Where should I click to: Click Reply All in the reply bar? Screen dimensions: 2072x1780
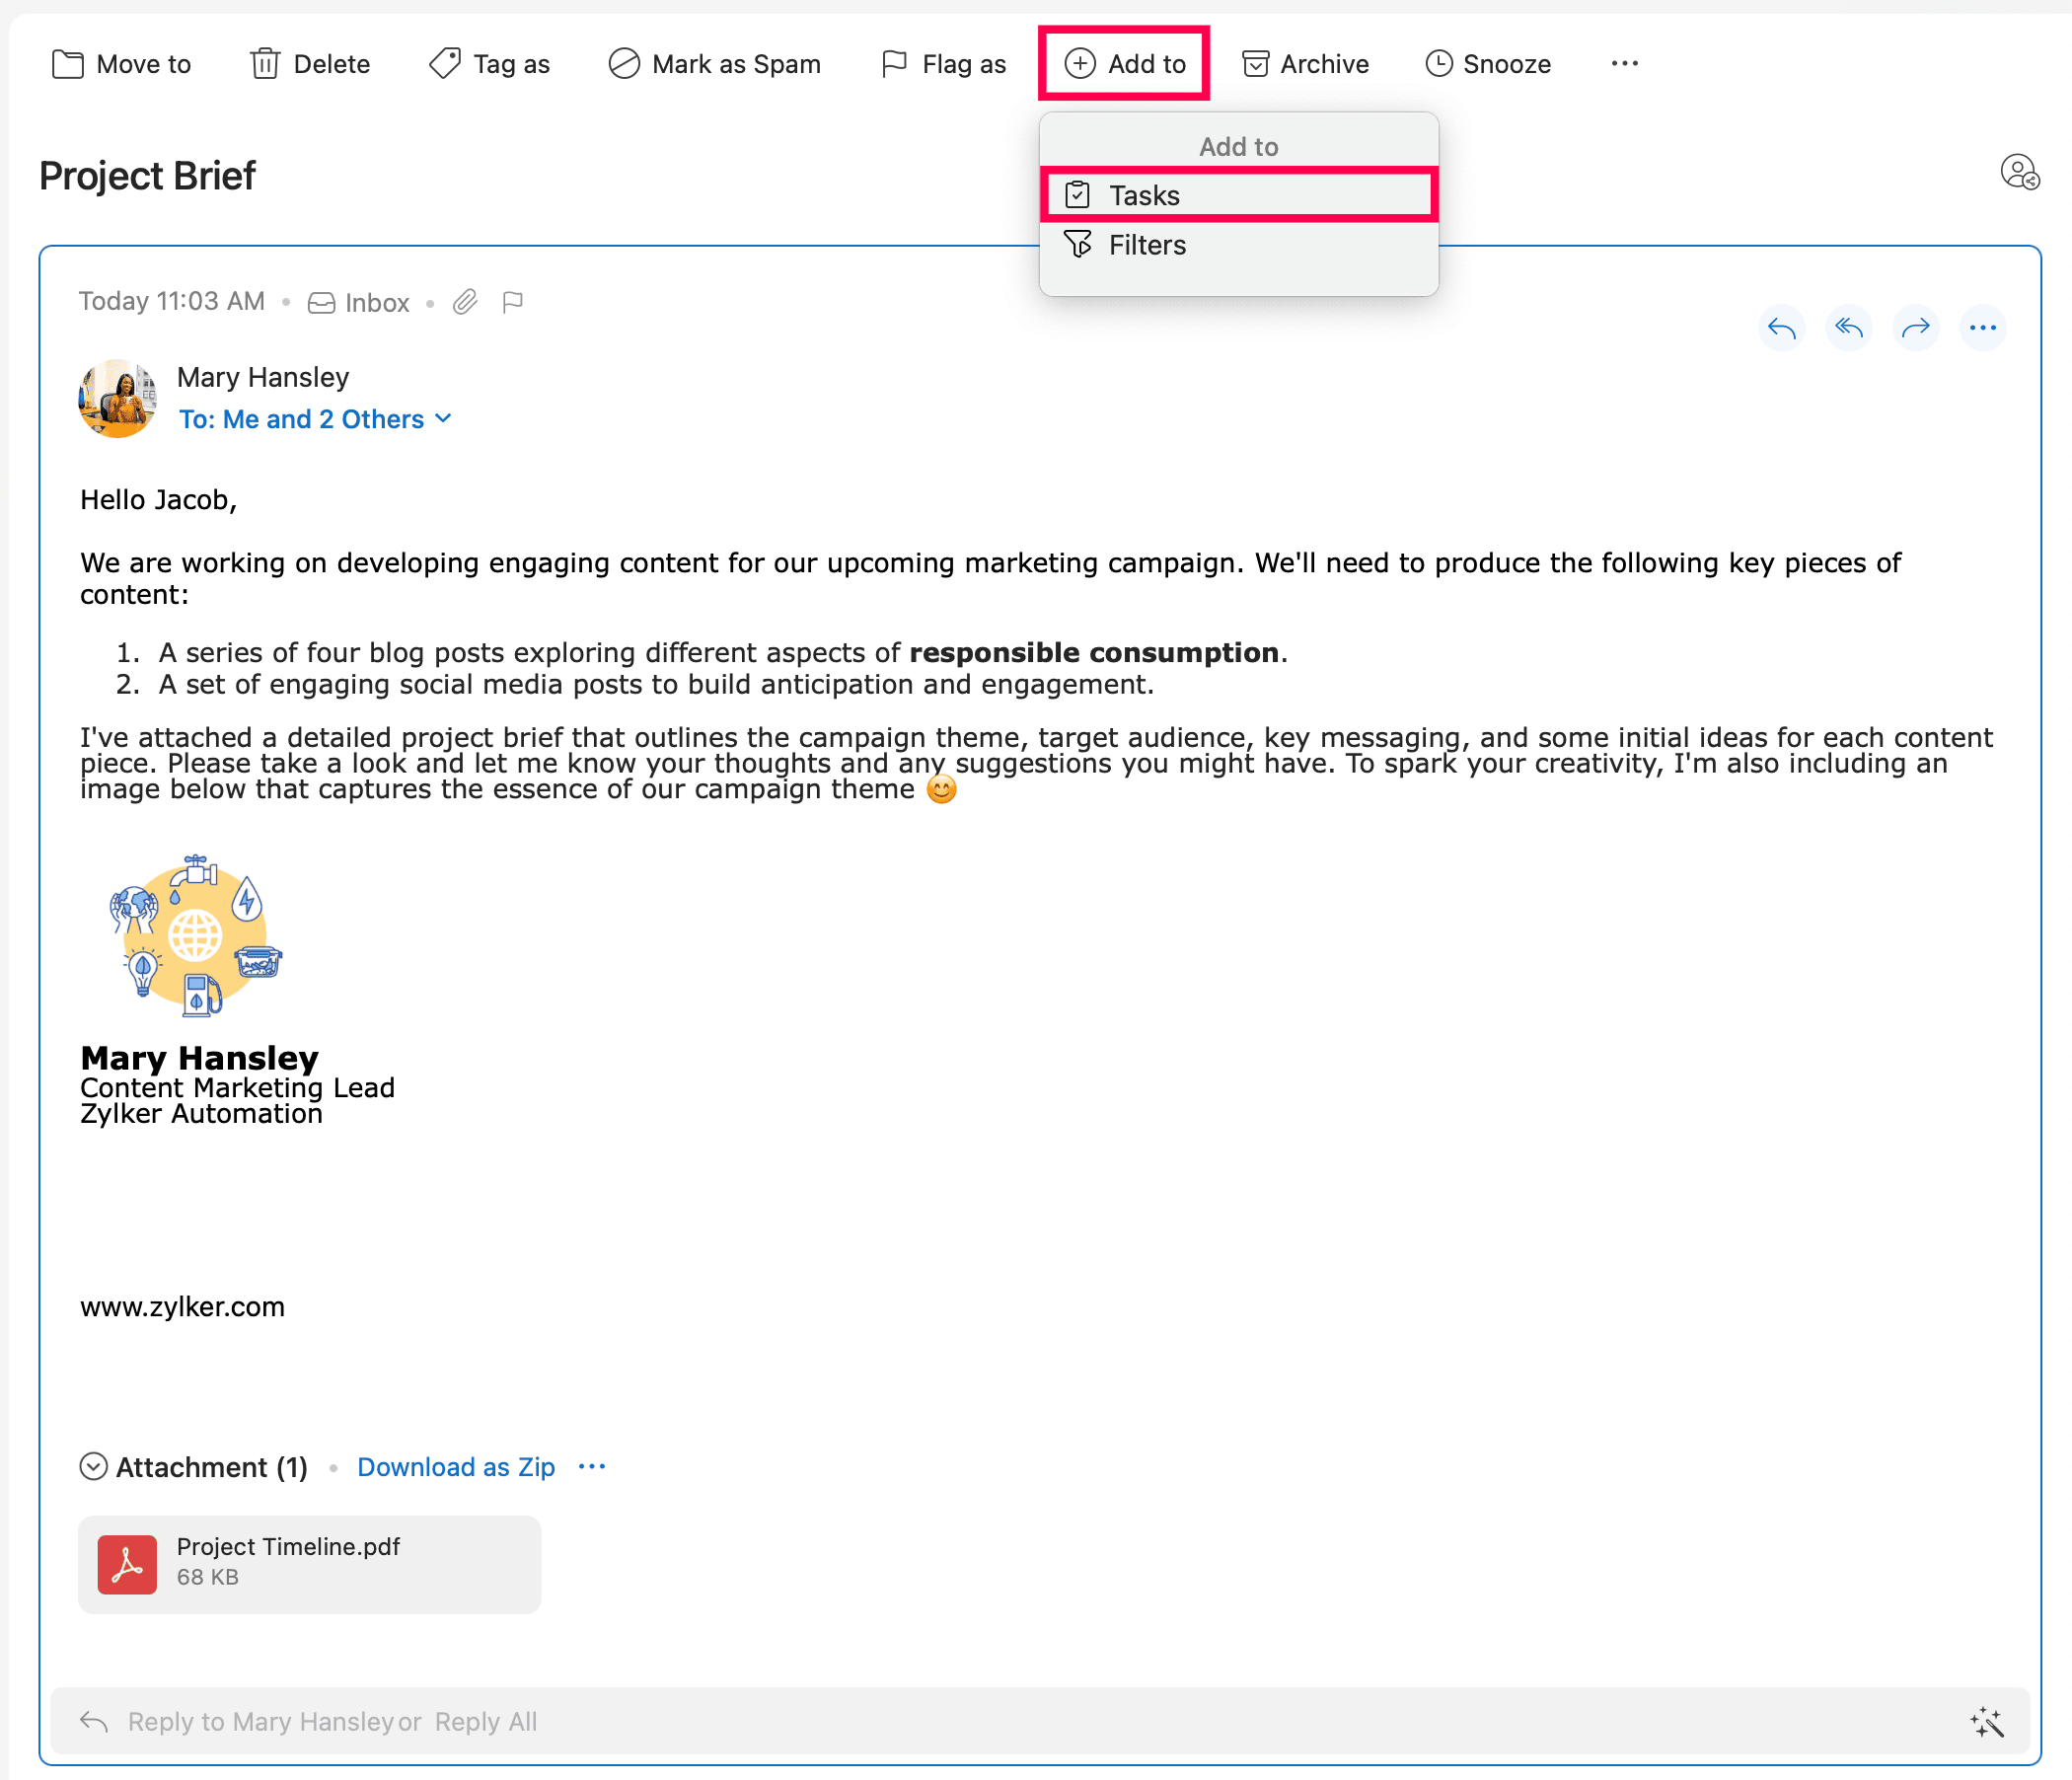click(x=486, y=1722)
